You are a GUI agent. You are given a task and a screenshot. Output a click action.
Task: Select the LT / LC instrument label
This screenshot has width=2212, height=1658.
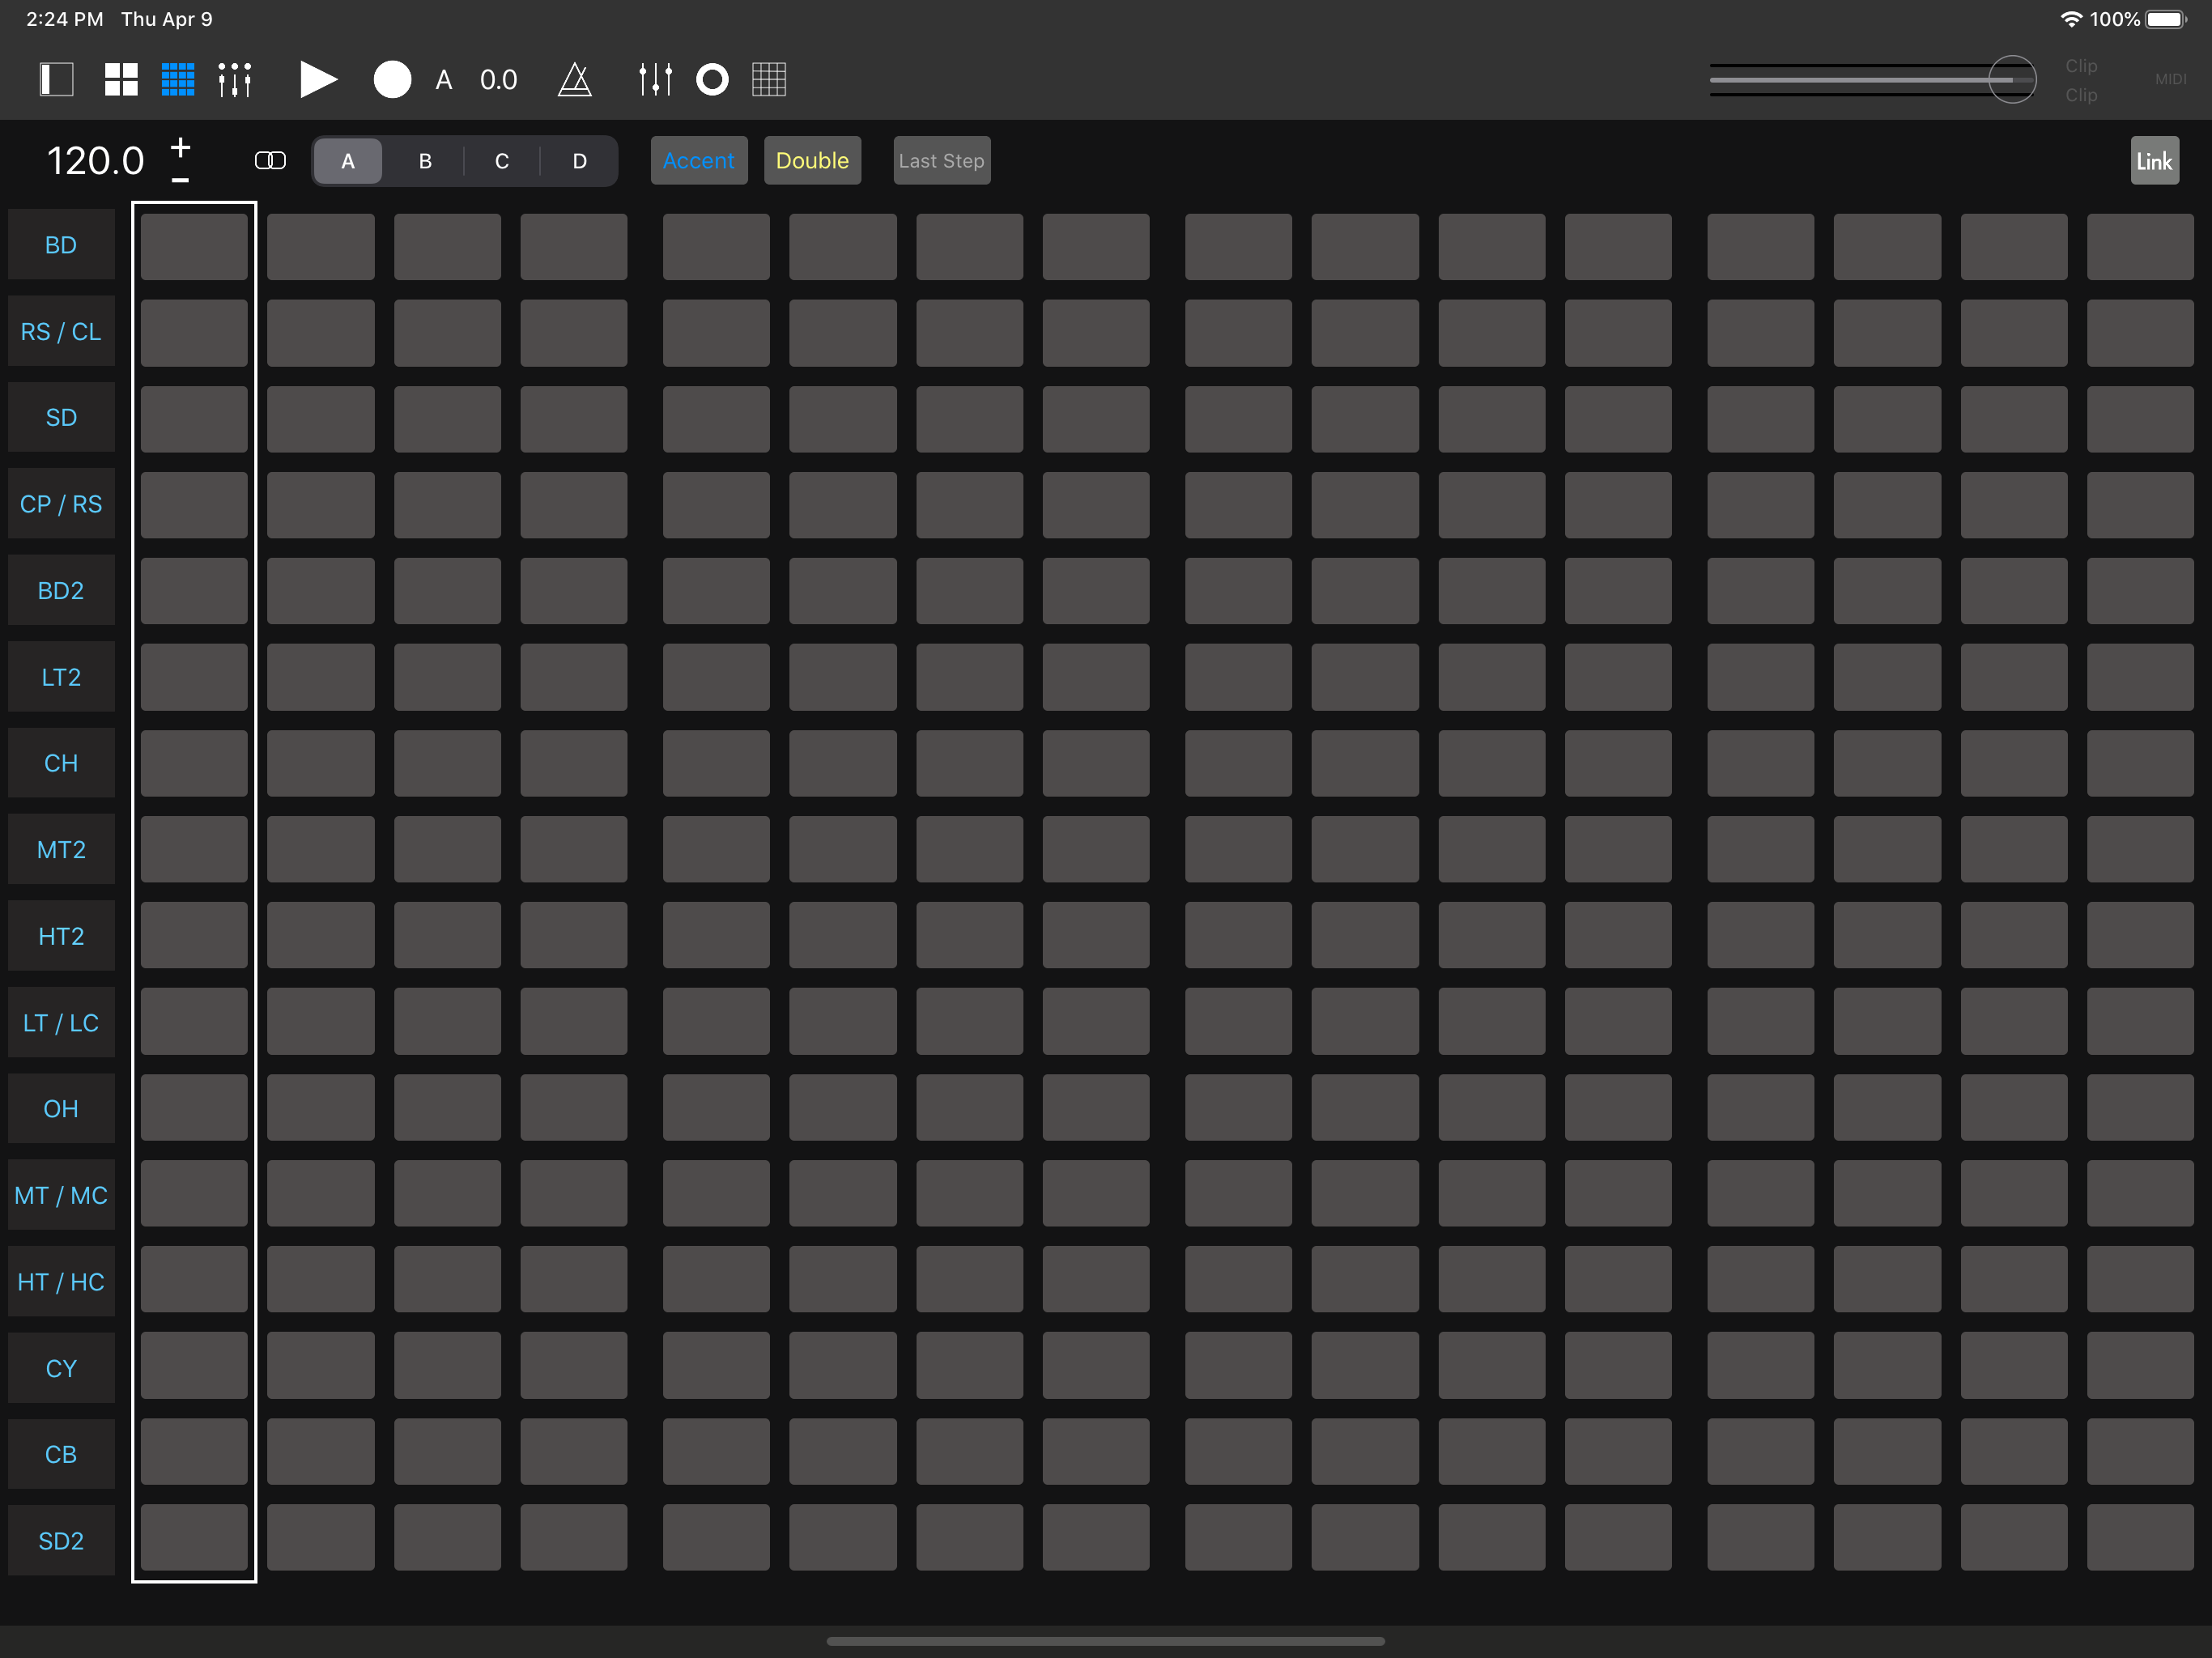point(61,1023)
